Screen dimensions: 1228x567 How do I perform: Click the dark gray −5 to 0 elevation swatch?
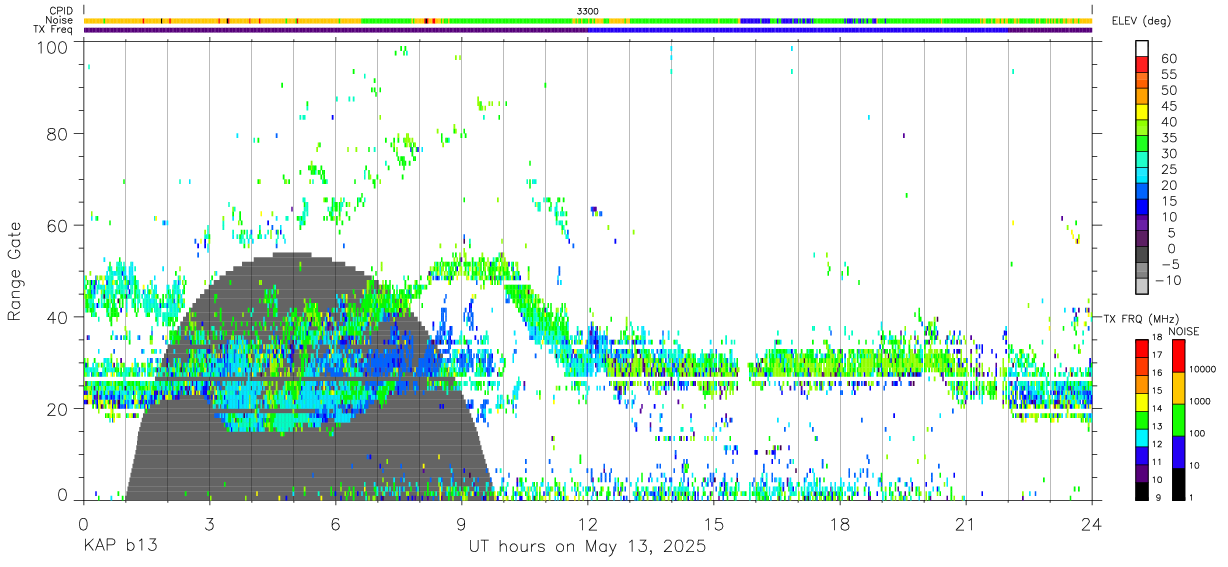point(1142,256)
